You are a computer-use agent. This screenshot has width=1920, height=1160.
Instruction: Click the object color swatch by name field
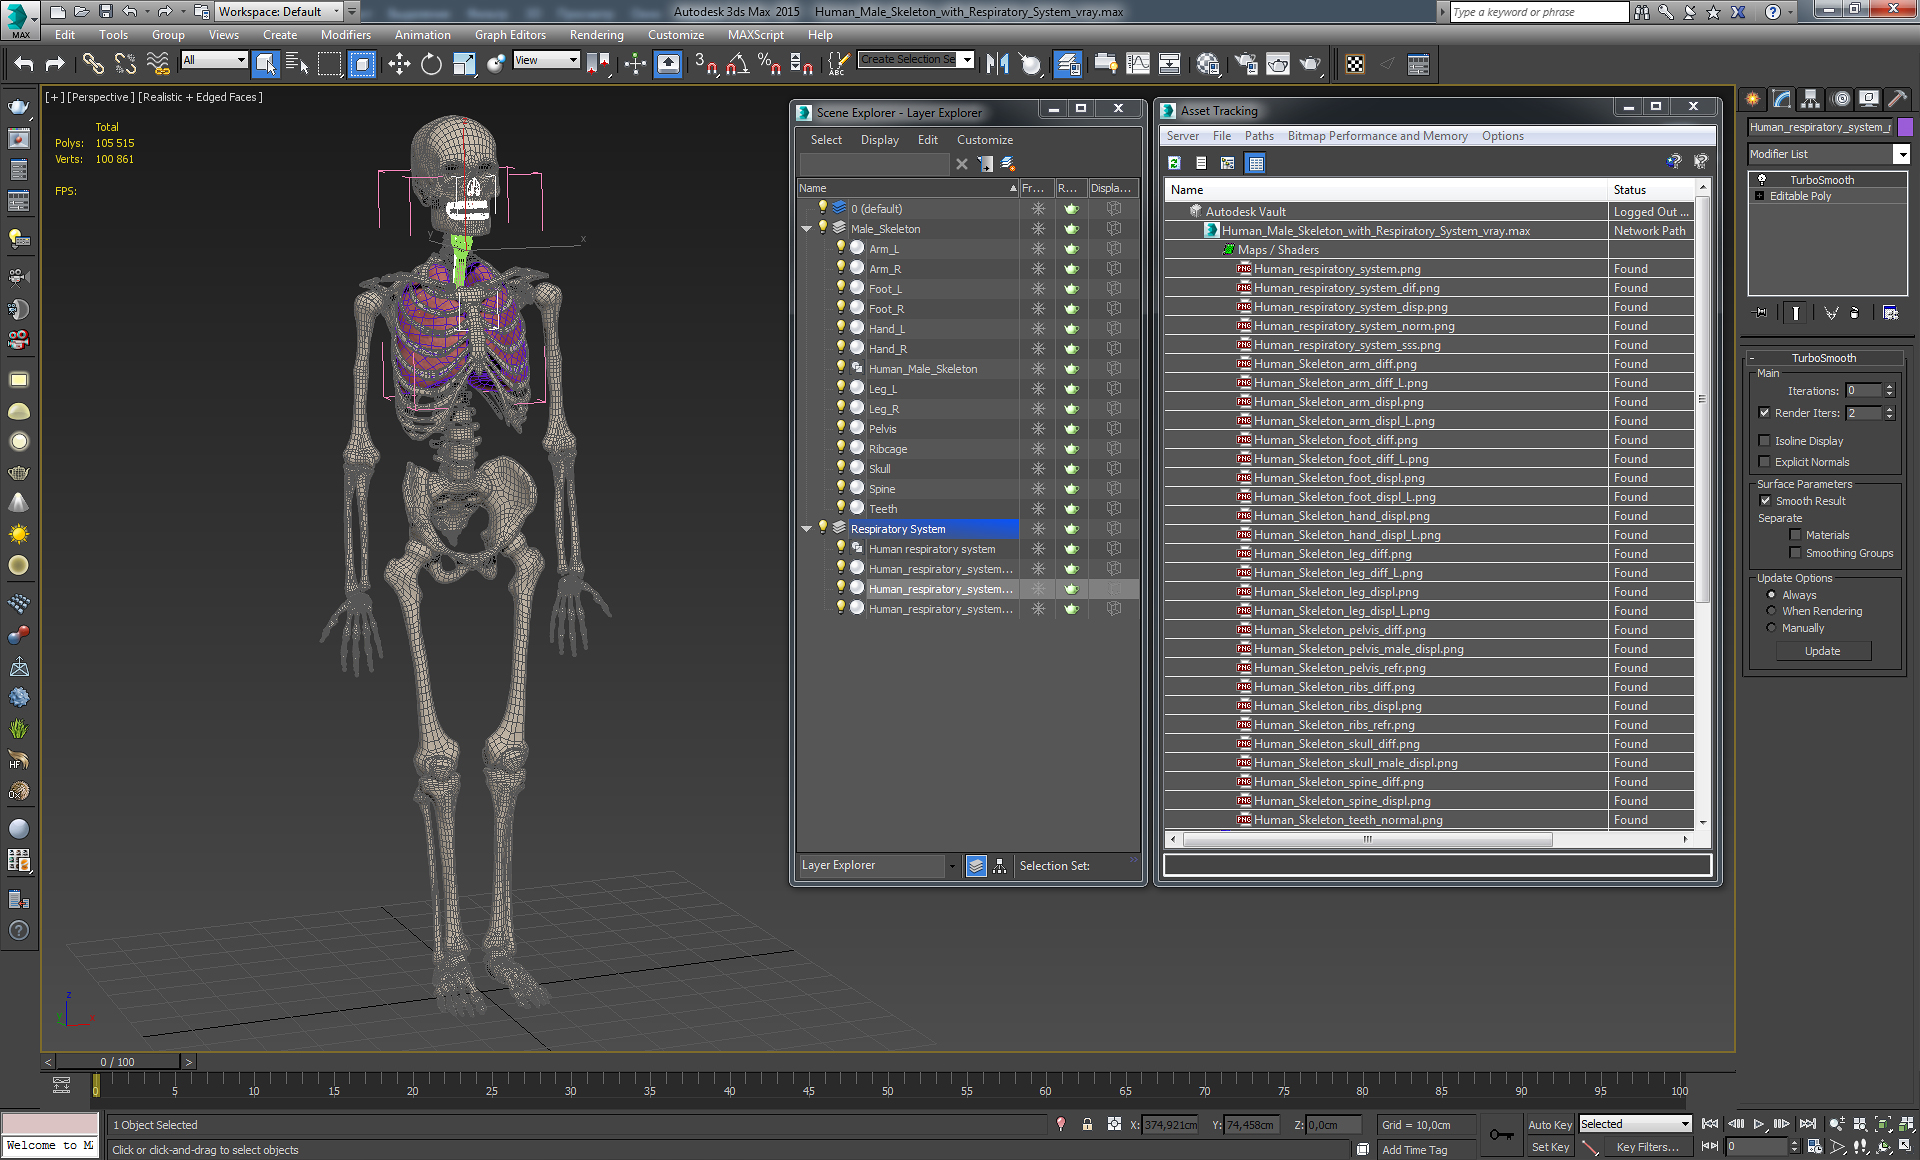click(1905, 127)
